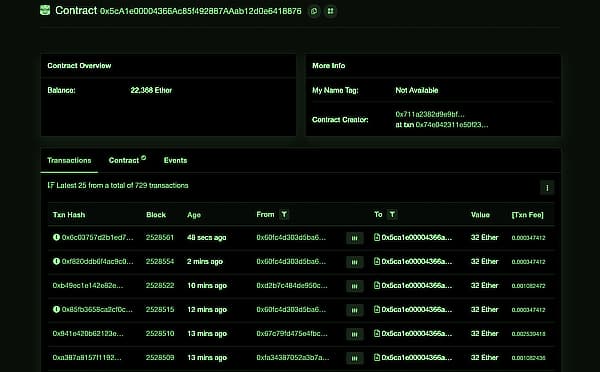600x372 pixels.
Task: Switch to the Contract tab
Action: (127, 160)
